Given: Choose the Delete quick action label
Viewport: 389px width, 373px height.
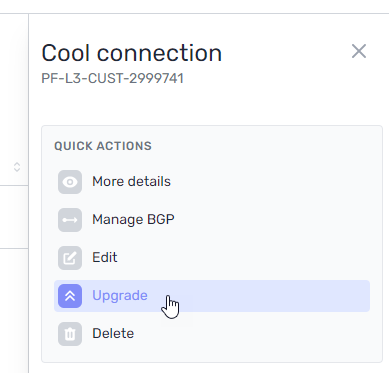Looking at the screenshot, I should [x=113, y=334].
